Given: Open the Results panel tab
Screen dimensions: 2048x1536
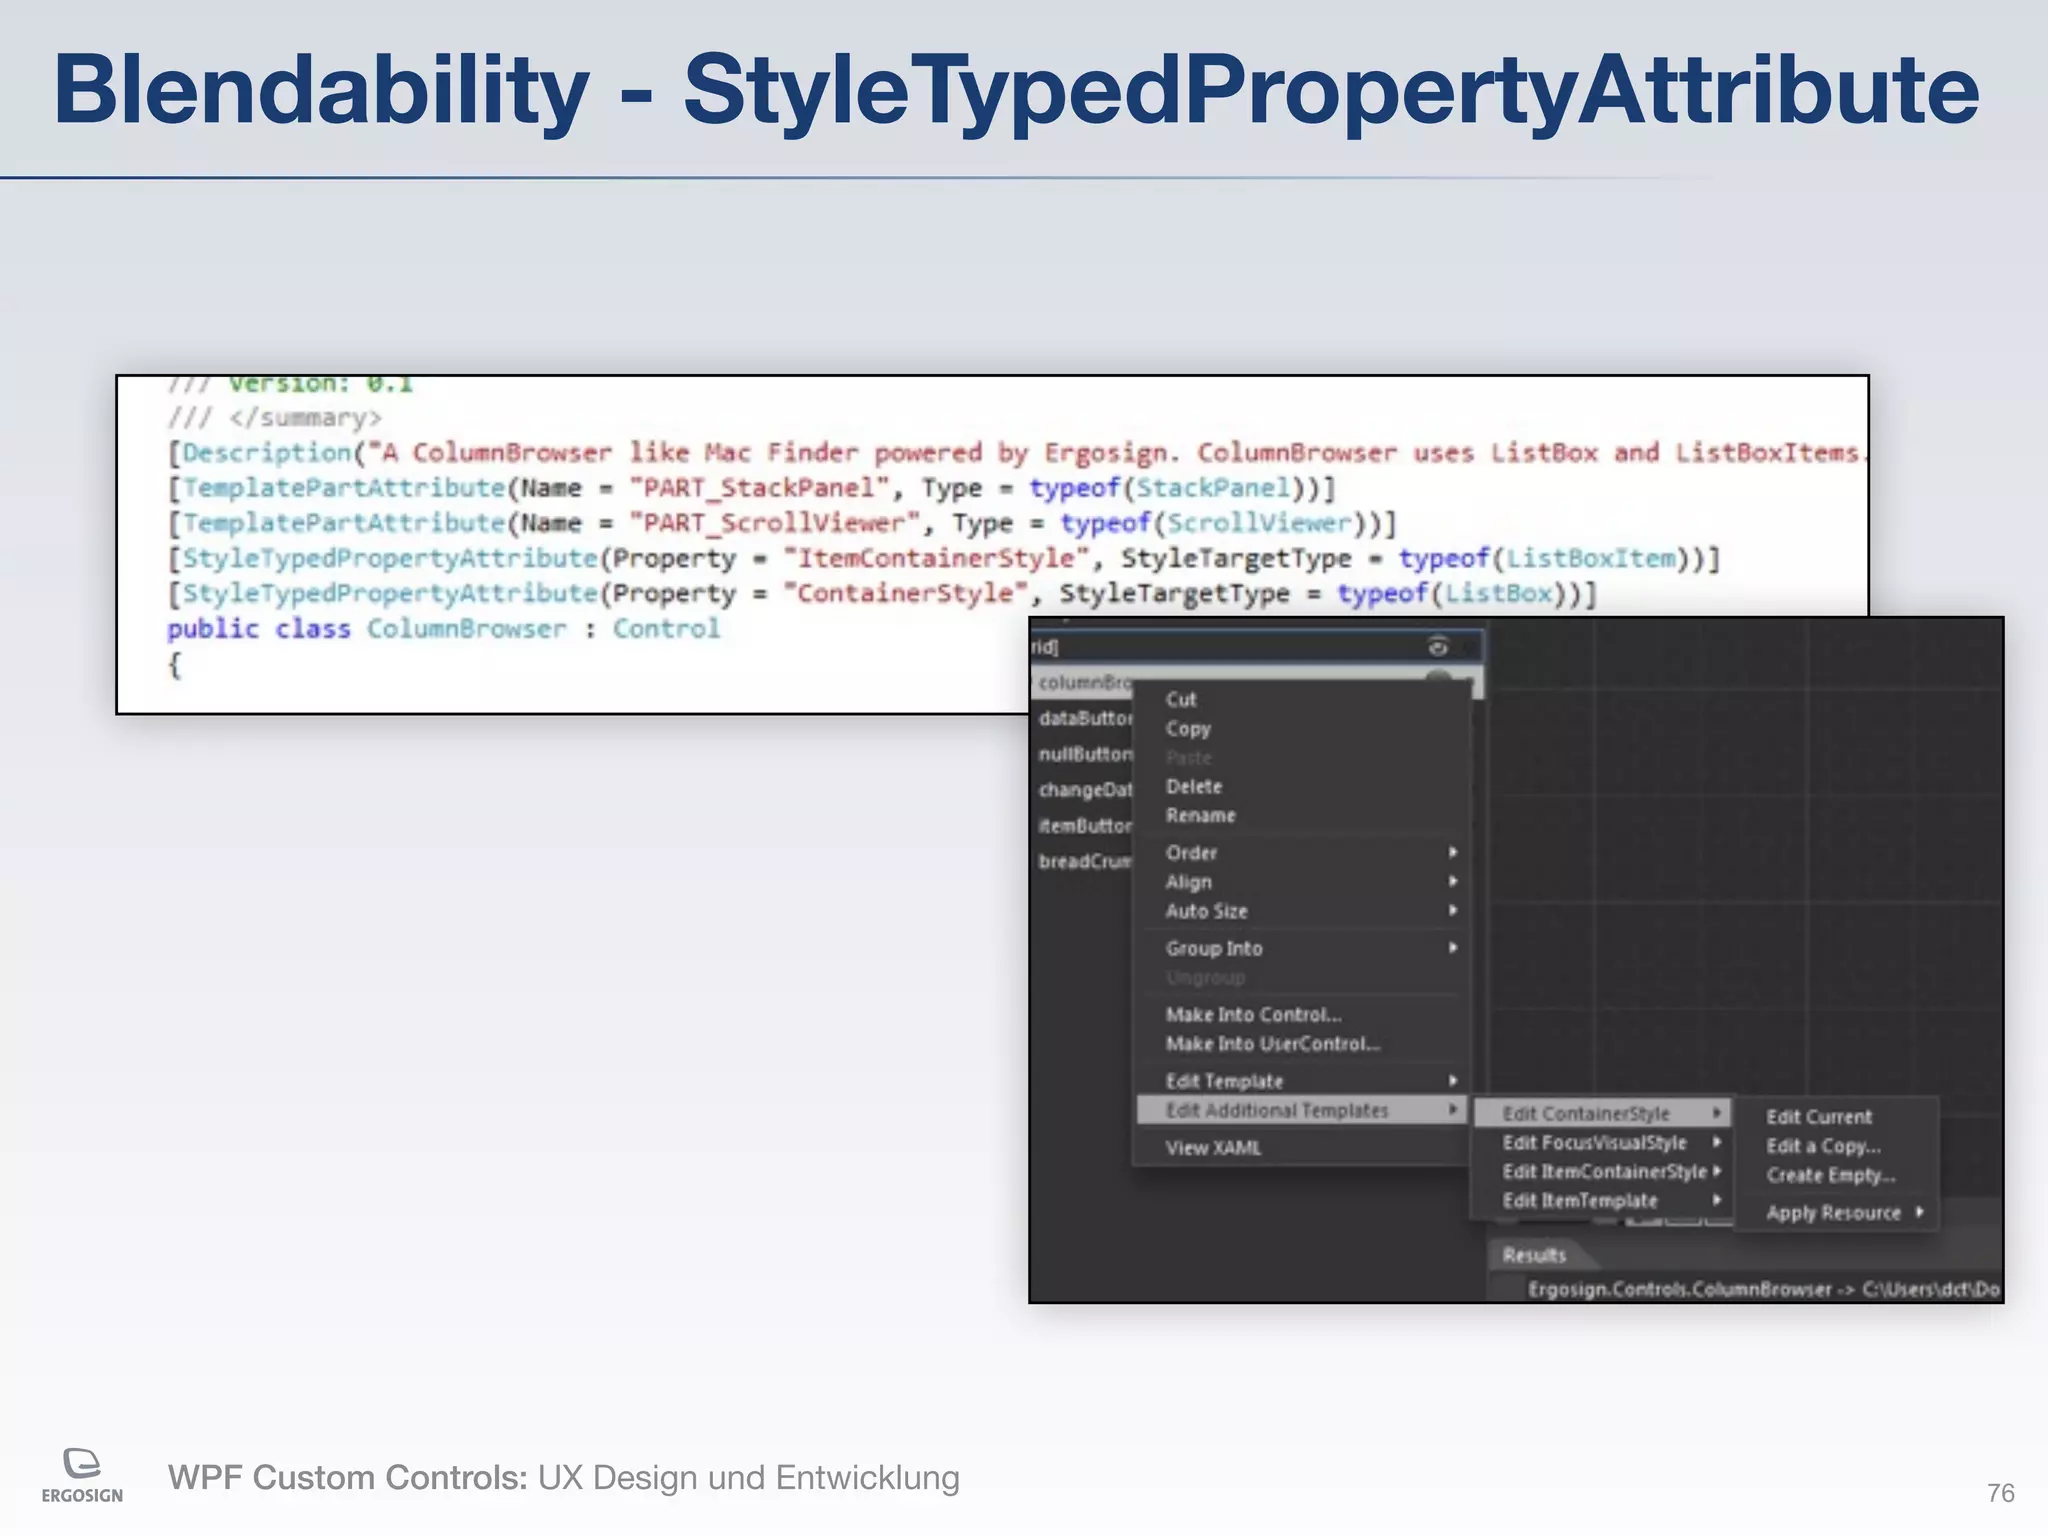Looking at the screenshot, I should [1534, 1254].
